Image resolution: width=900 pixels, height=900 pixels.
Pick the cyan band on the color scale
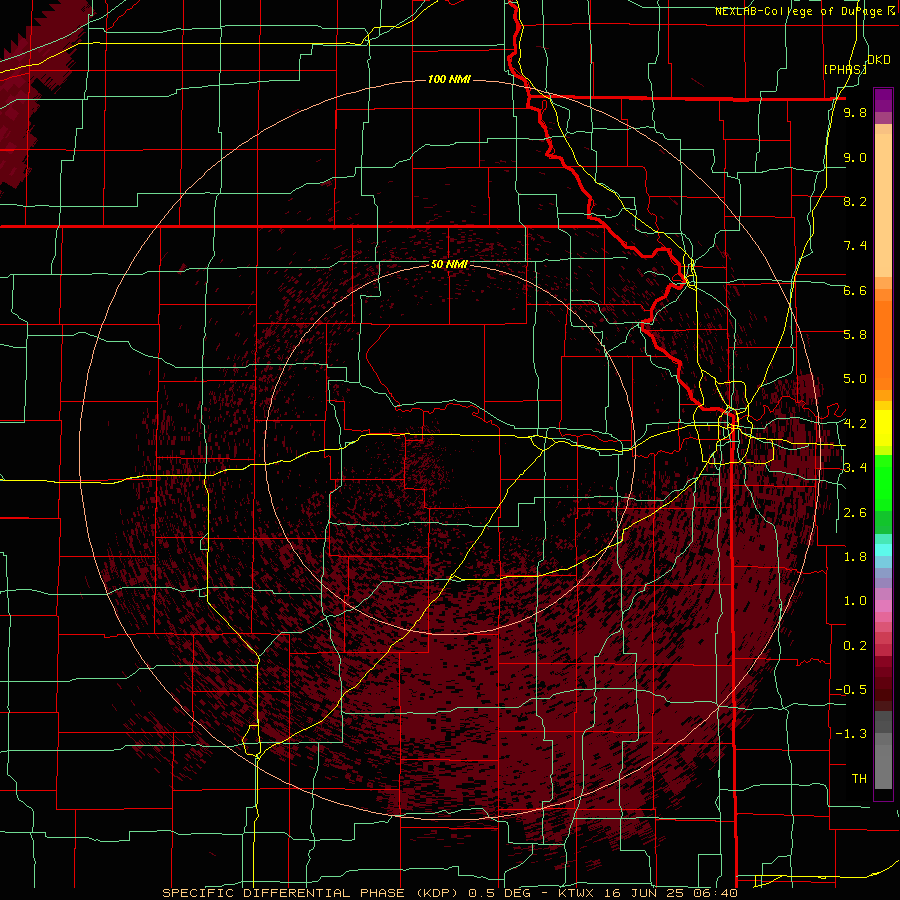[x=883, y=549]
